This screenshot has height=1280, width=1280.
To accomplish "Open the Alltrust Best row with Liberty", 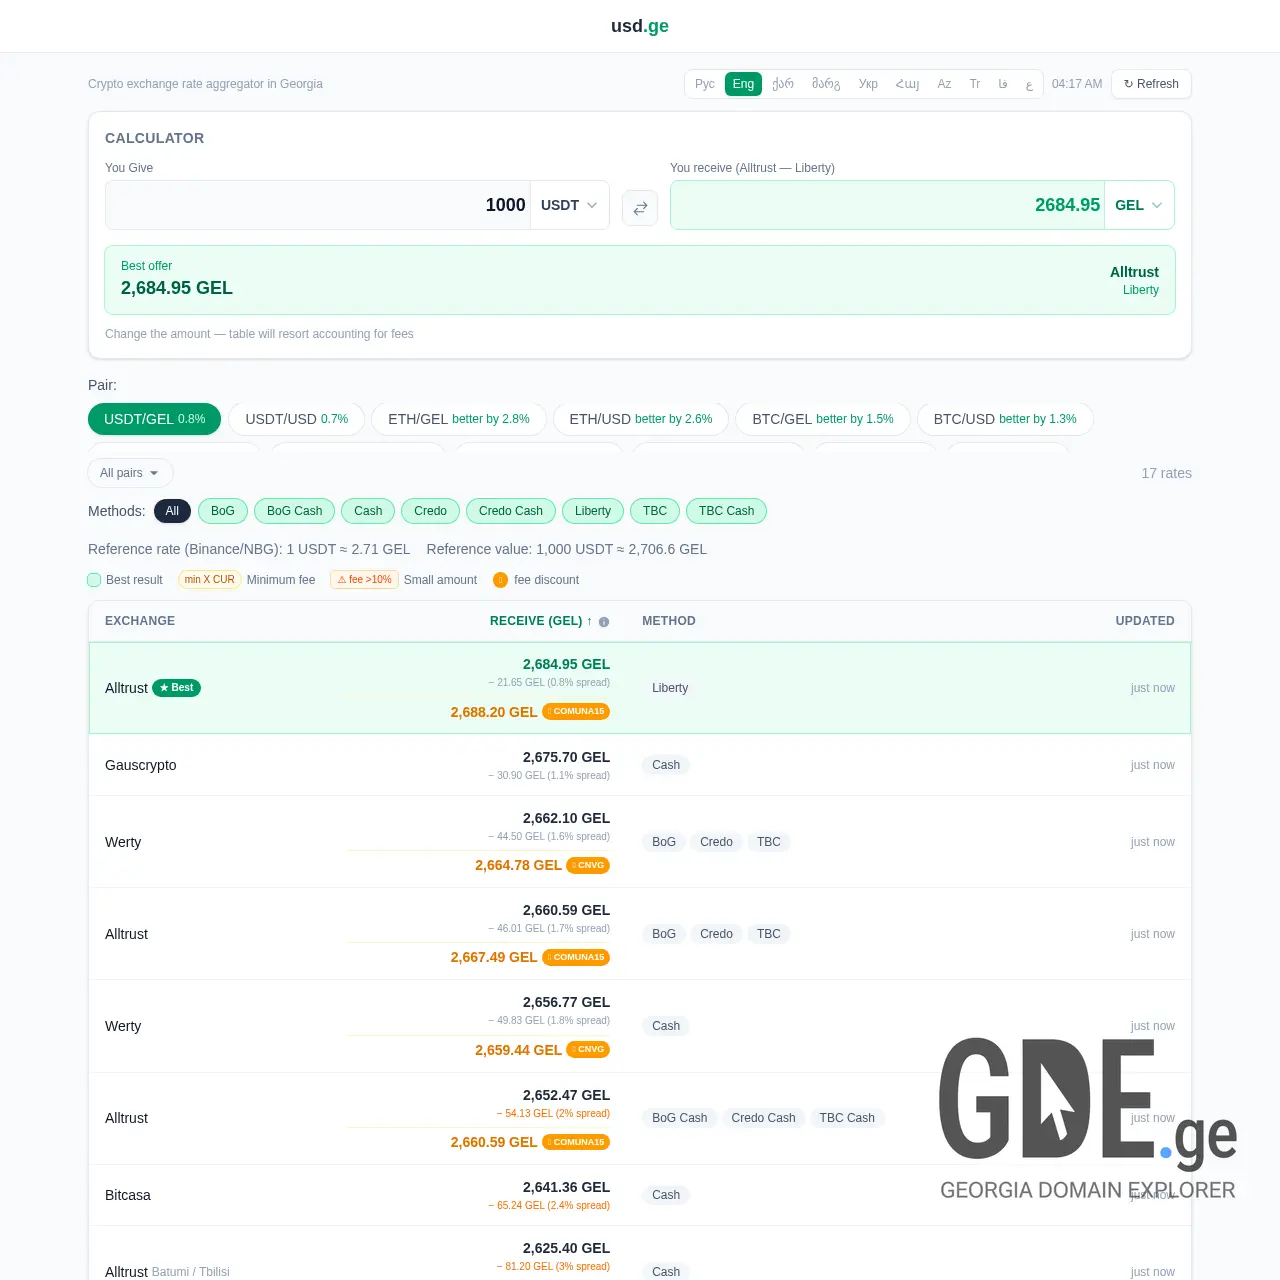I will 640,688.
